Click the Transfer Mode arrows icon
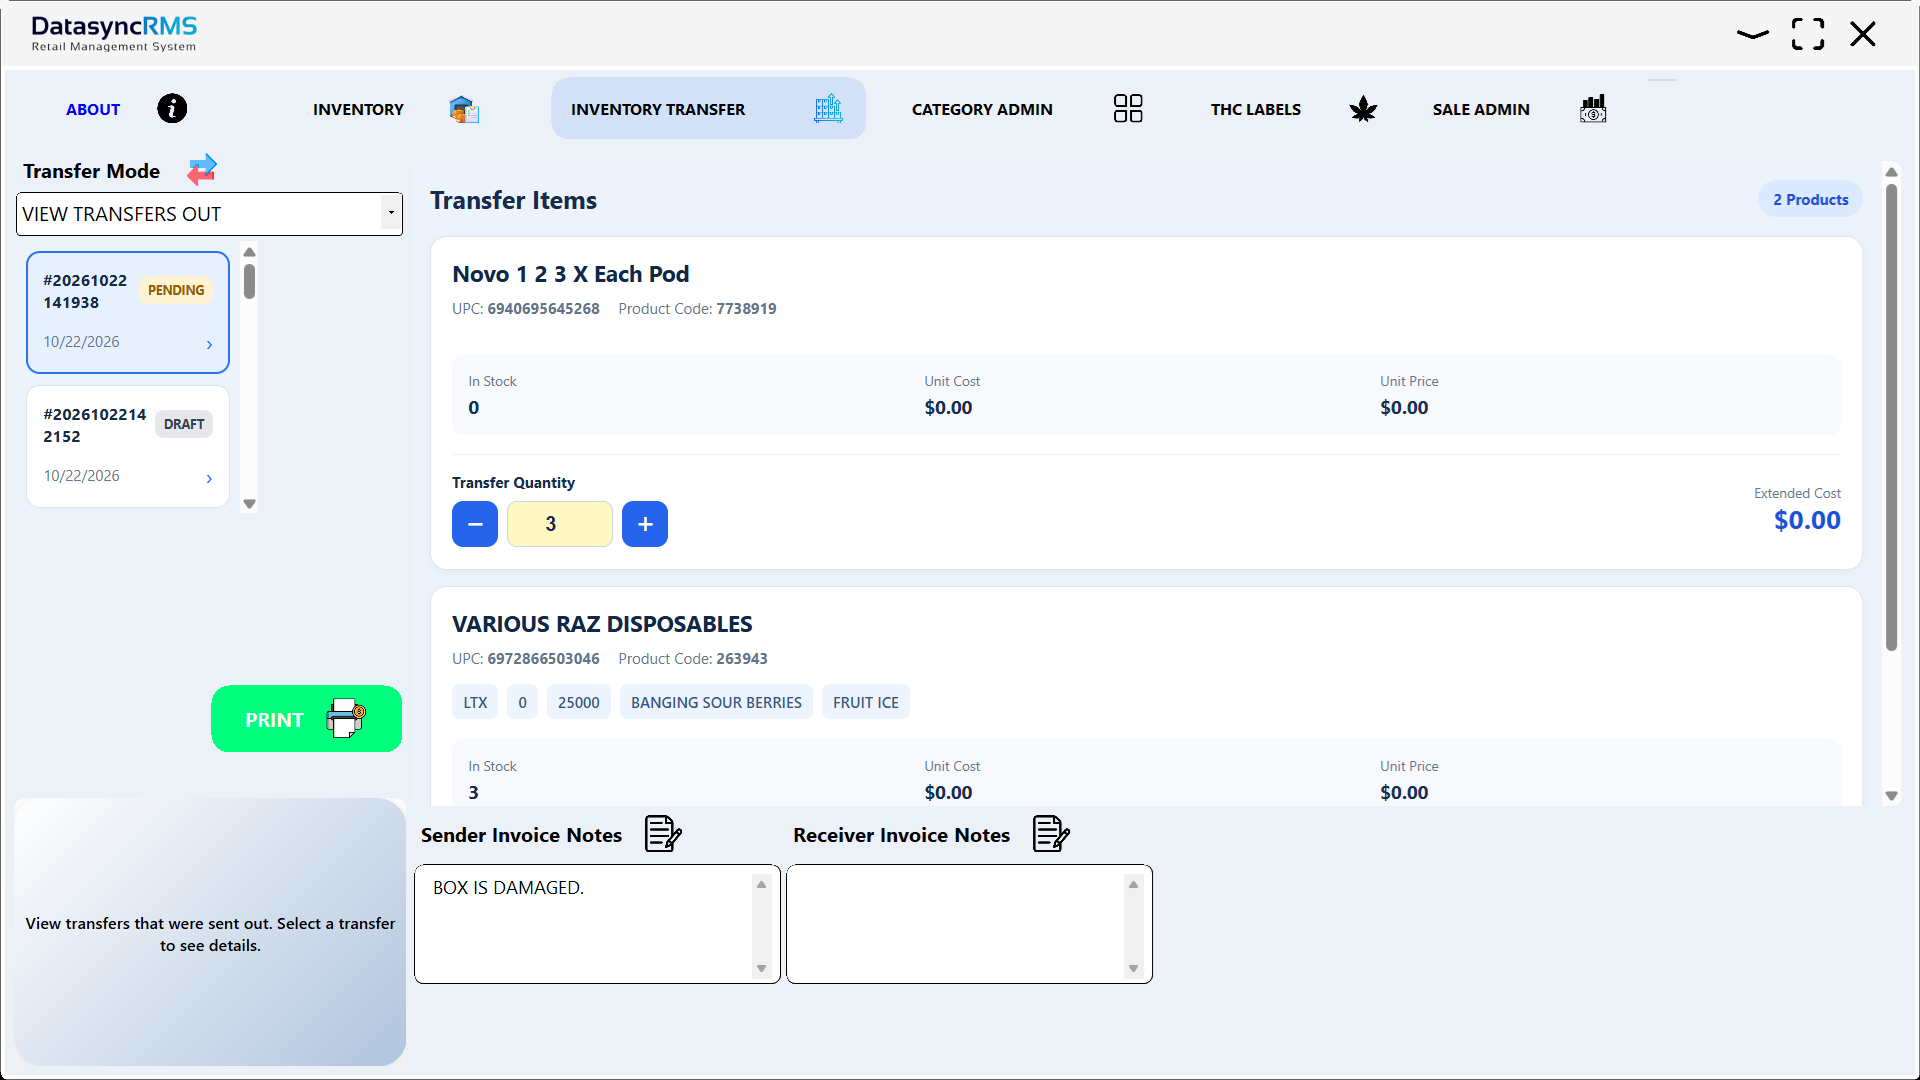 coord(202,170)
